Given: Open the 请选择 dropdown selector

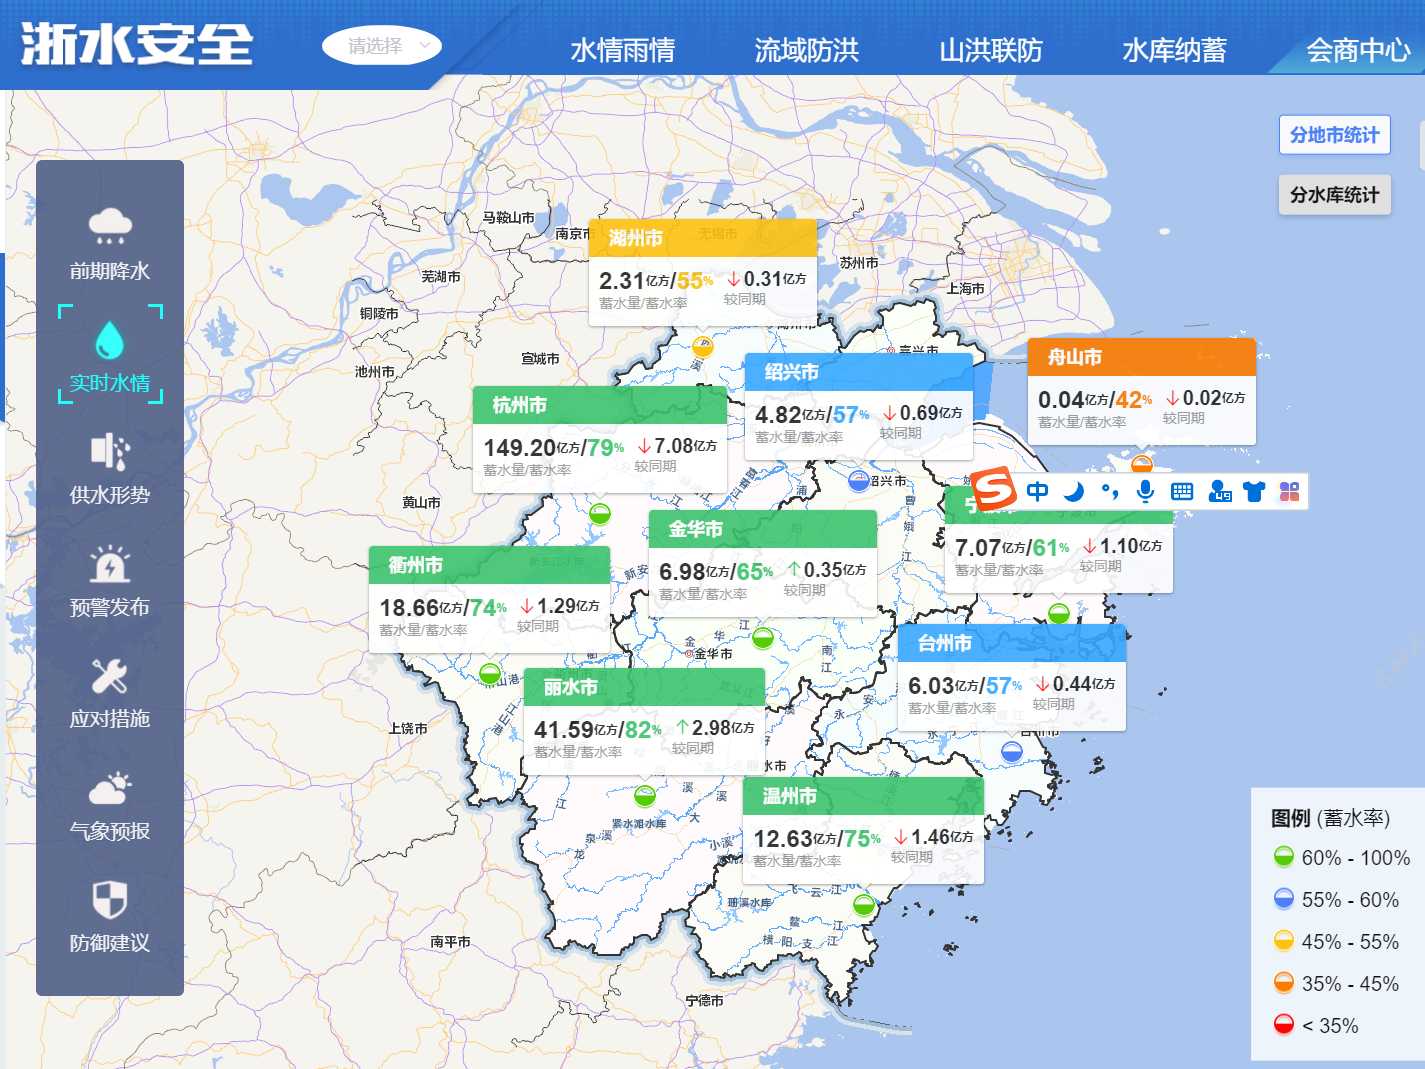Looking at the screenshot, I should coord(382,45).
